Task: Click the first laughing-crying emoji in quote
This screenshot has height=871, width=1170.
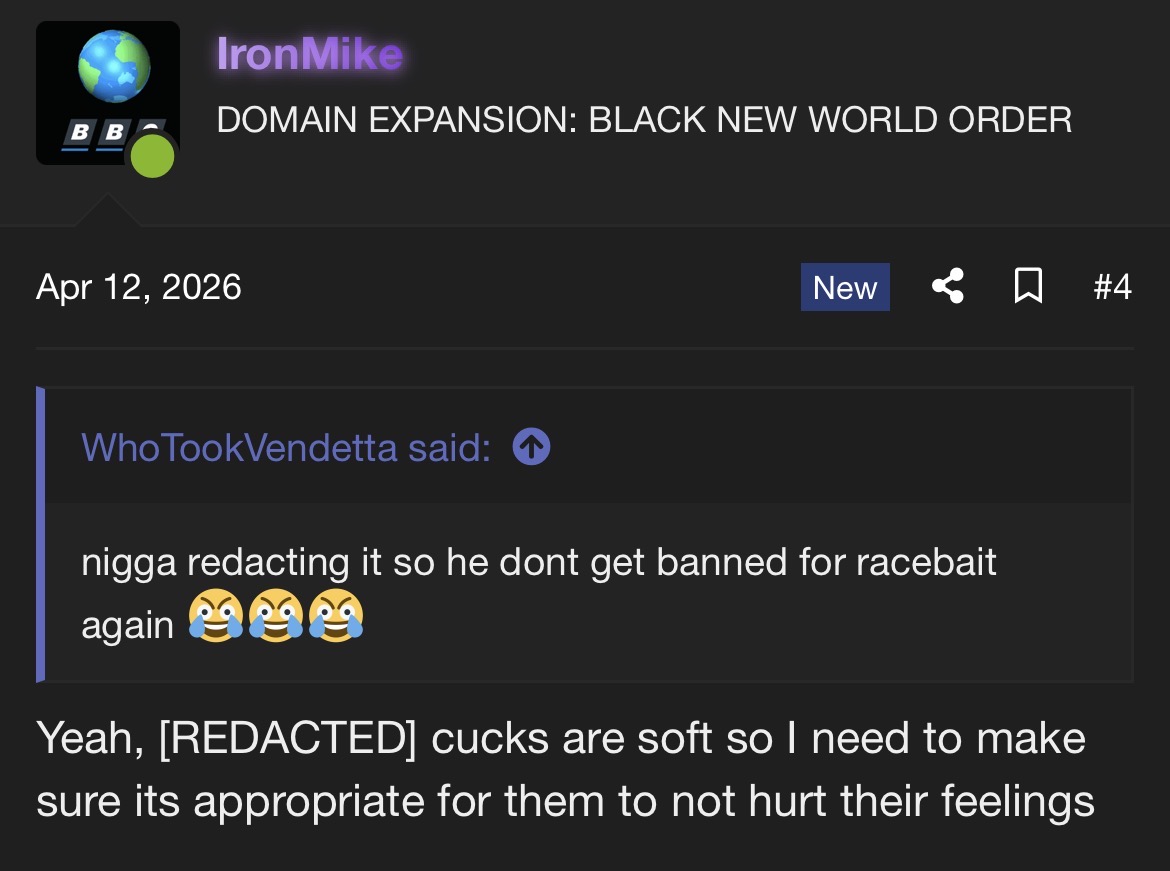Action: [x=216, y=615]
